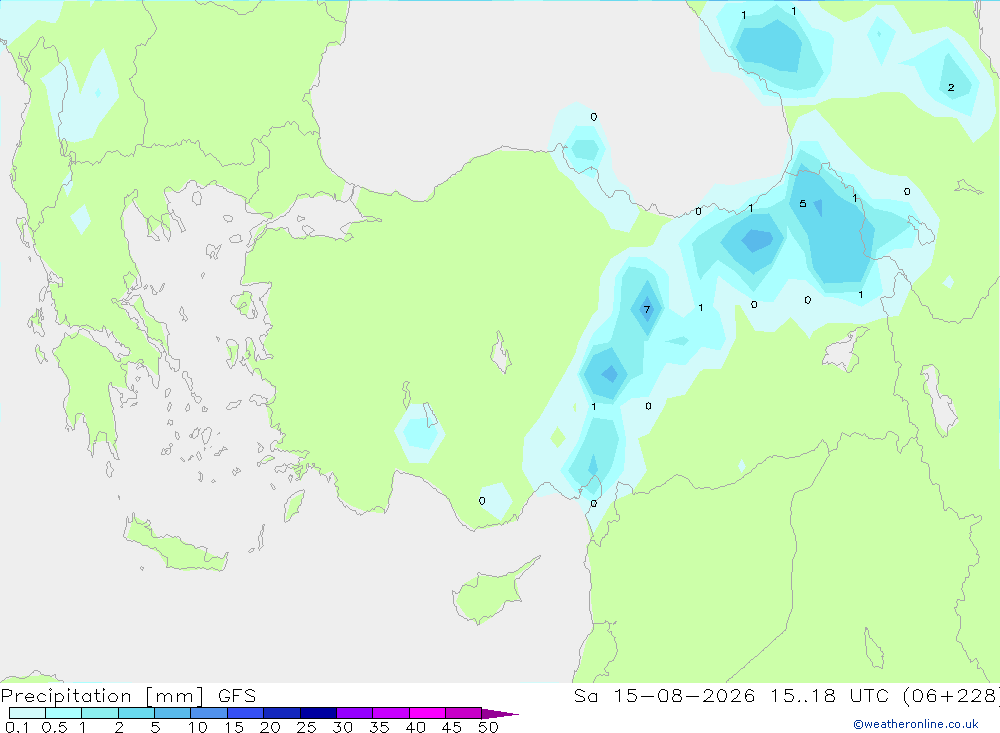Choose the 20–25 mm dark blue legend swatch
This screenshot has width=1000, height=733.
[x=282, y=713]
